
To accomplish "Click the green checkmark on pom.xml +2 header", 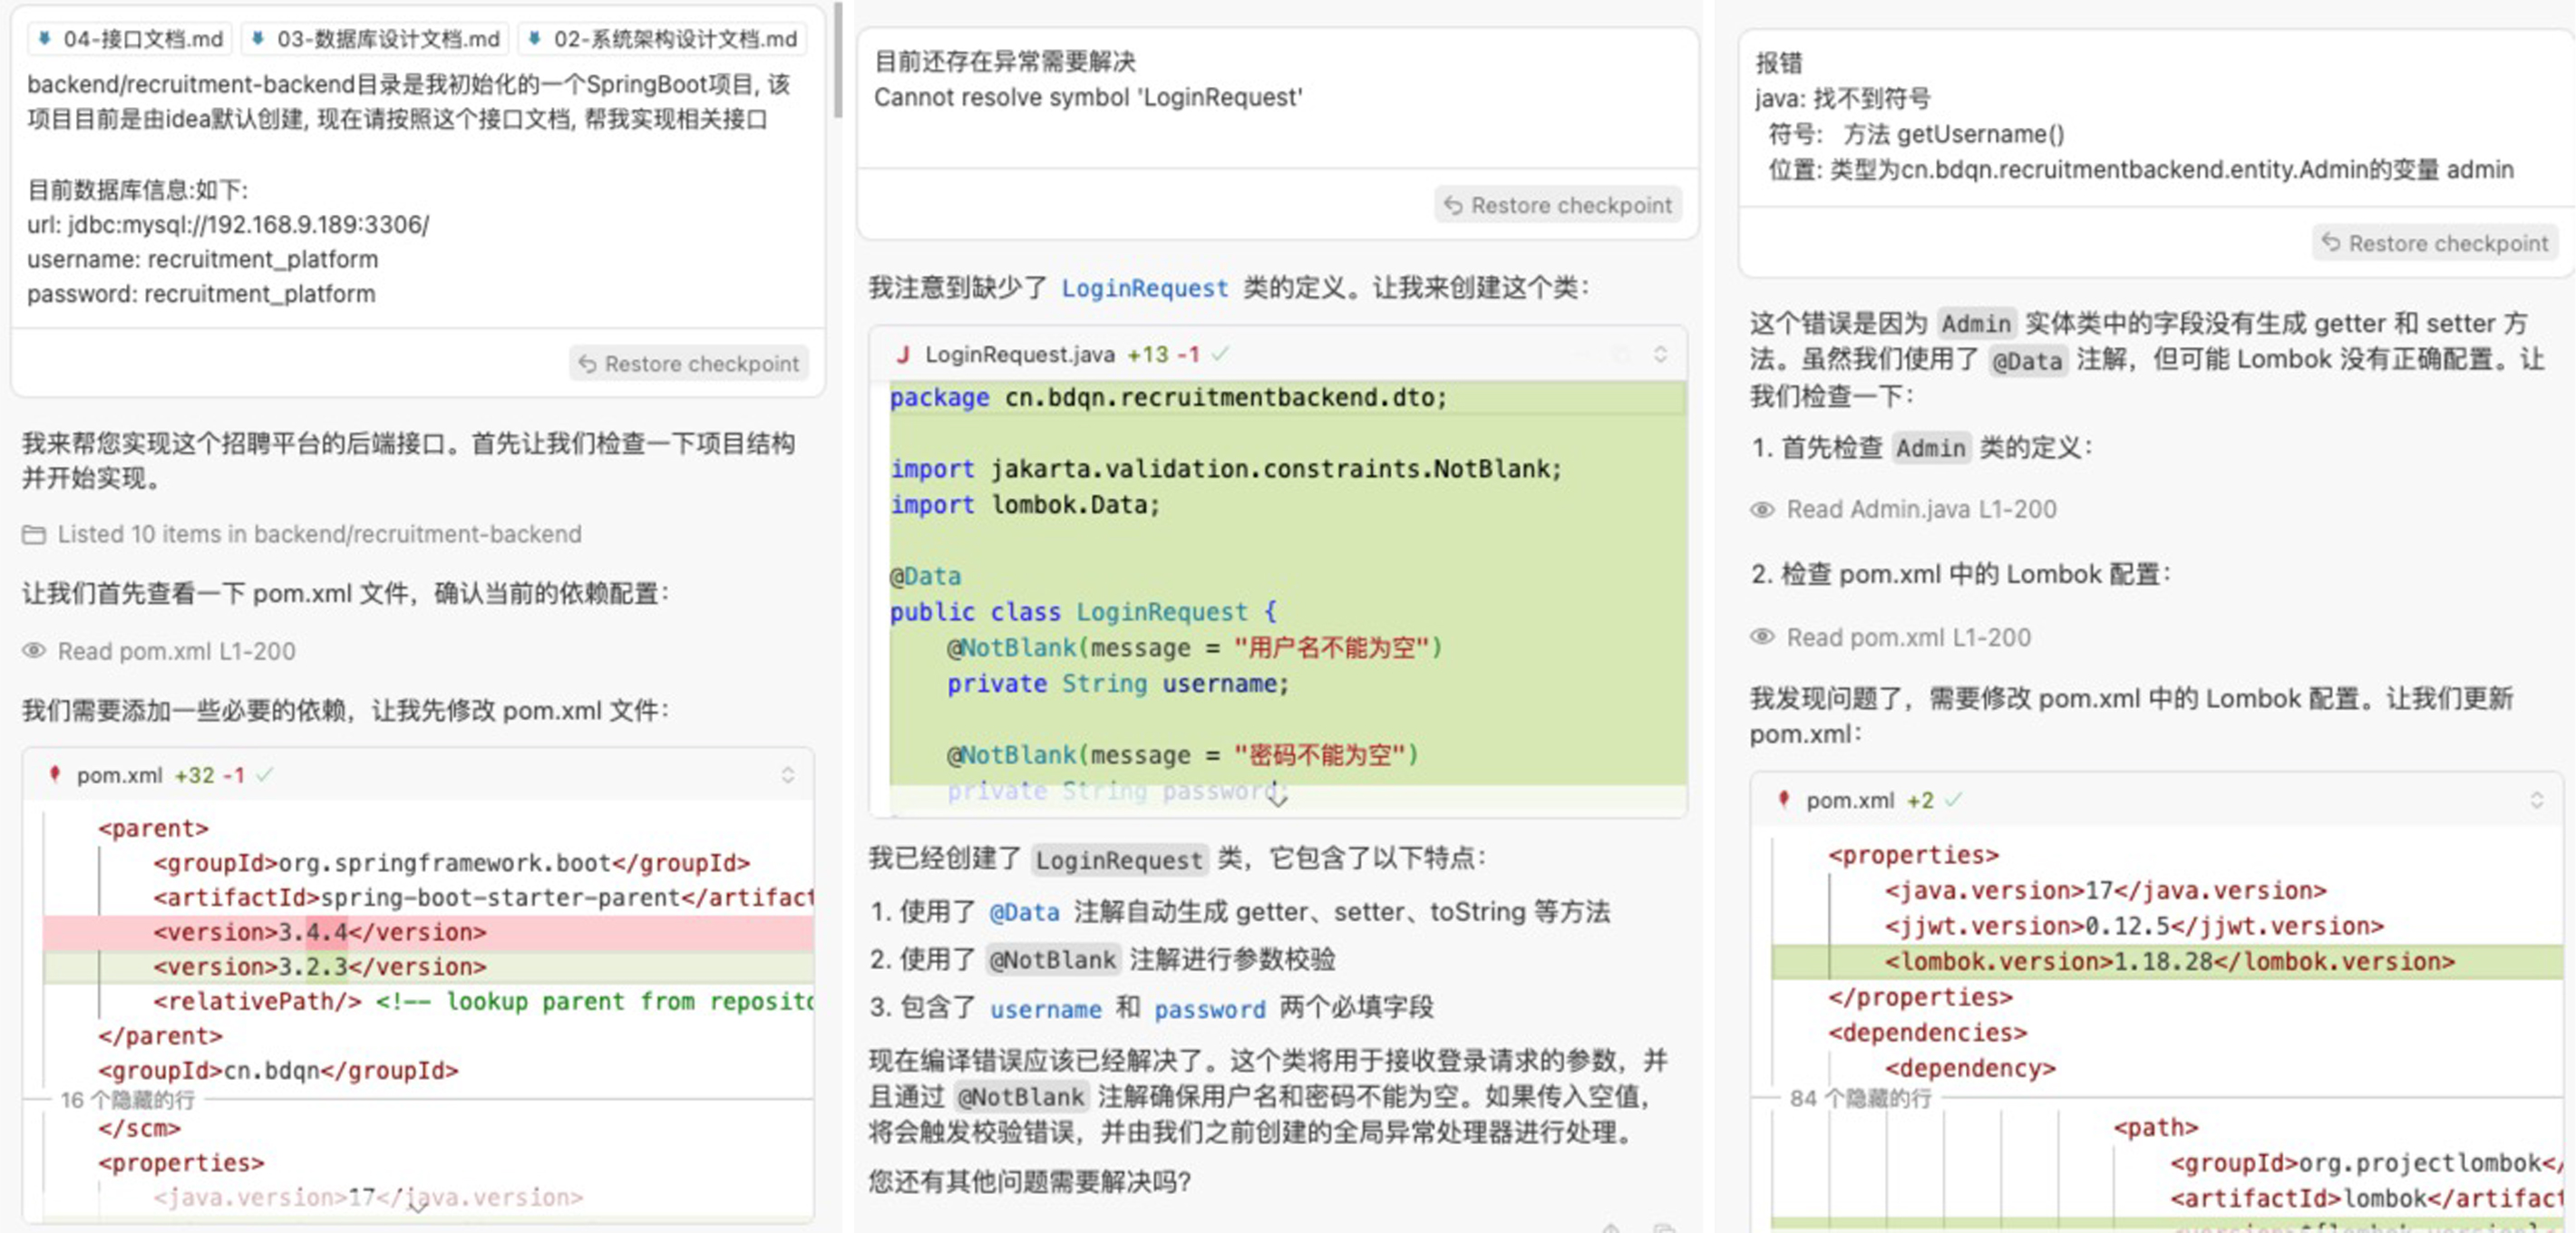I will pyautogui.click(x=1953, y=799).
